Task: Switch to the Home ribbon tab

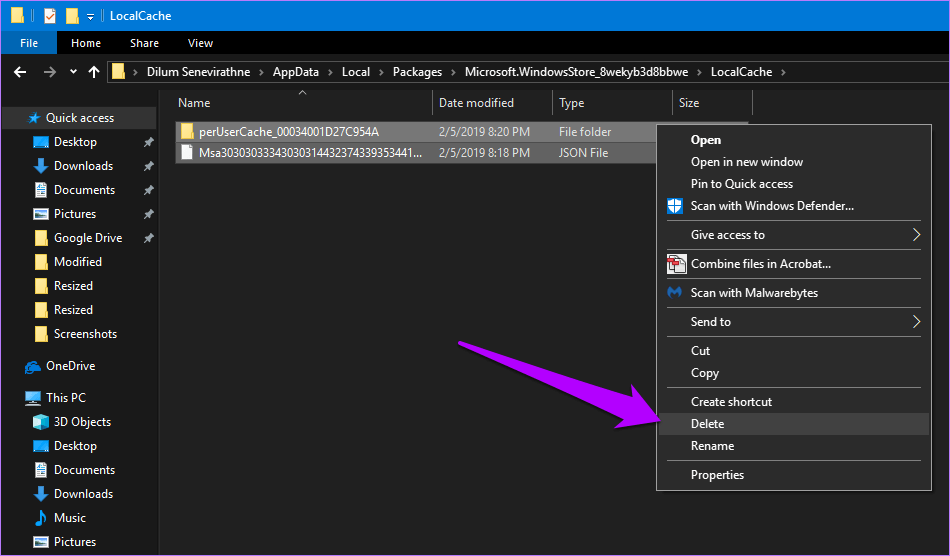Action: (x=86, y=43)
